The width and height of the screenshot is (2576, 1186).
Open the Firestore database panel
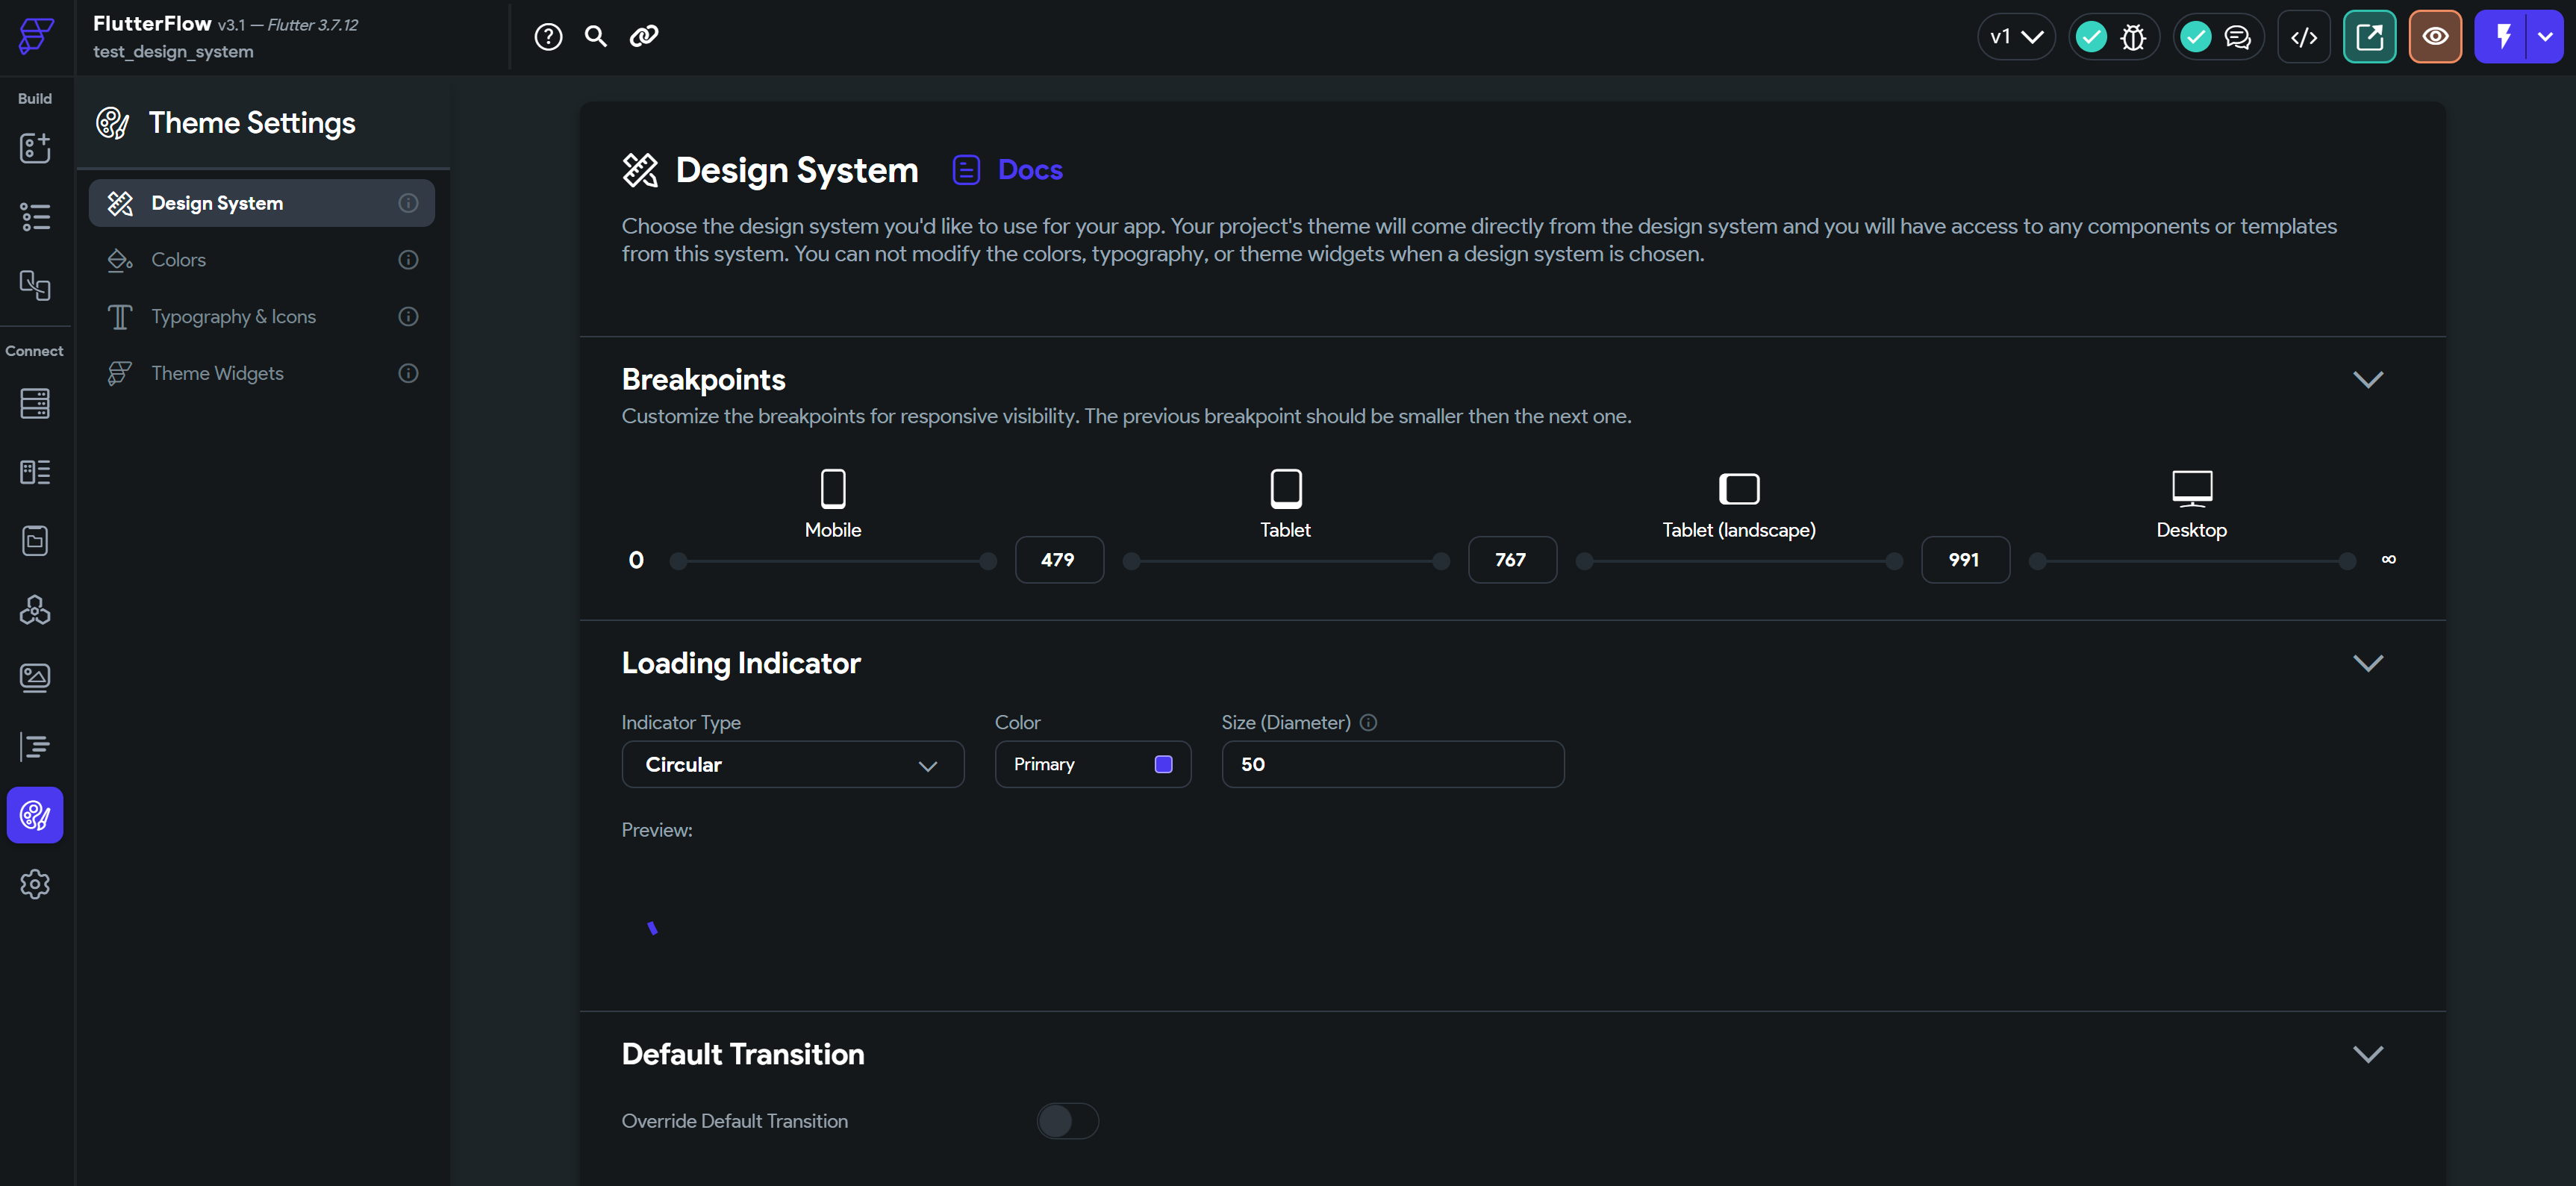35,403
